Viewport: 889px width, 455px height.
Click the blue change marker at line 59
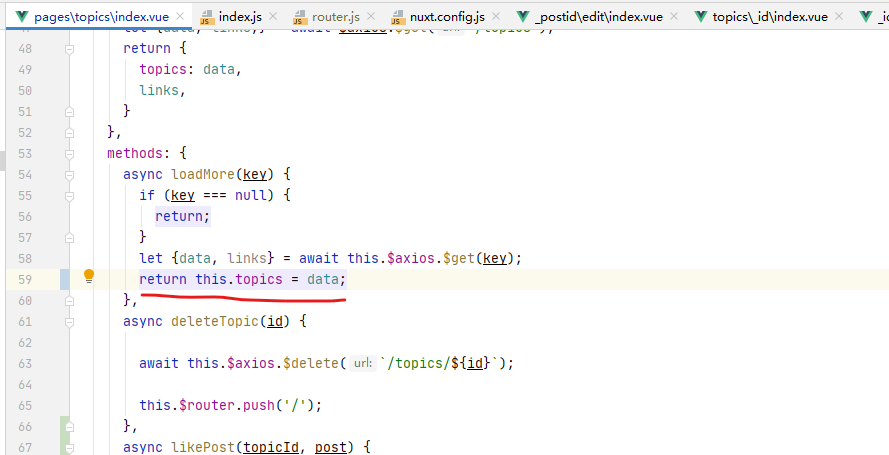click(65, 279)
